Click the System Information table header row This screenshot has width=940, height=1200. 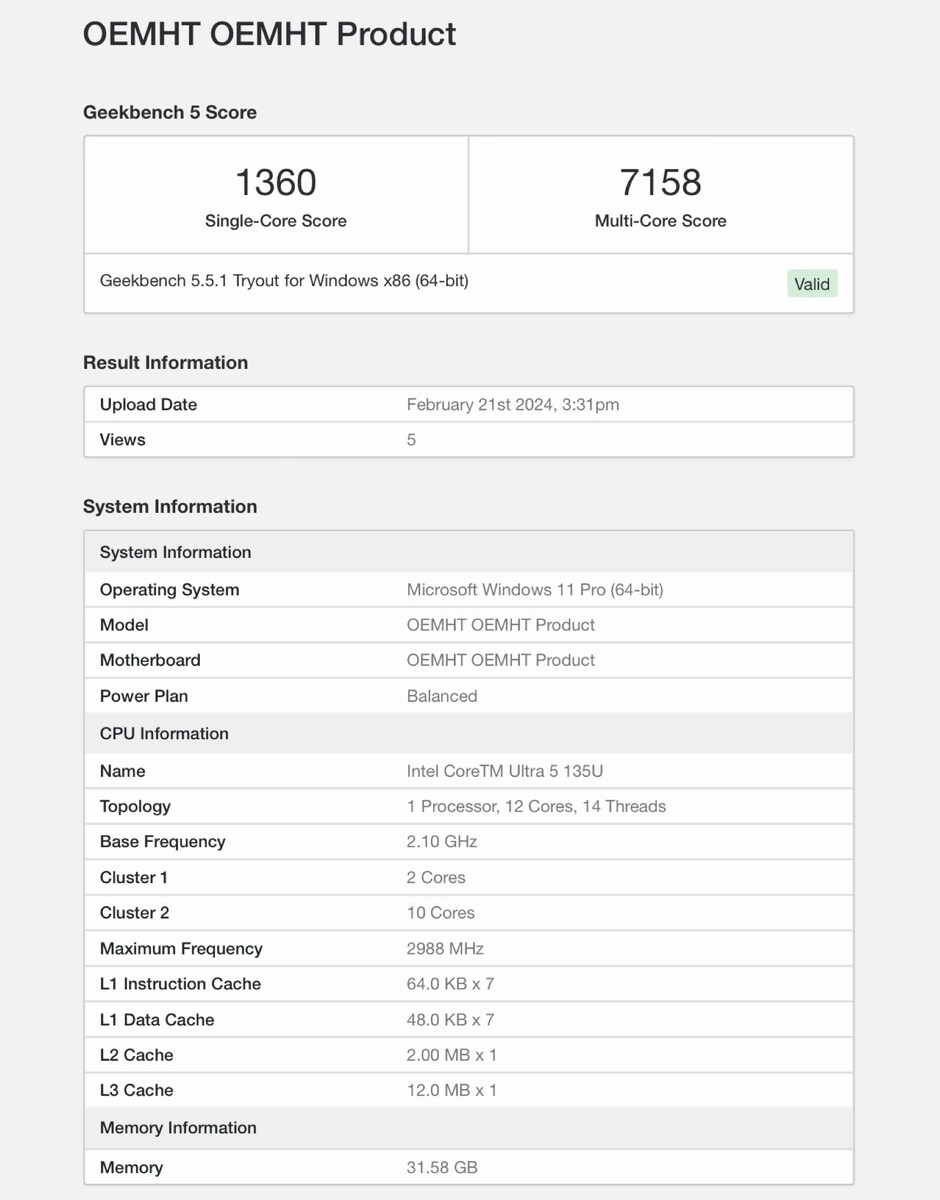coord(175,552)
